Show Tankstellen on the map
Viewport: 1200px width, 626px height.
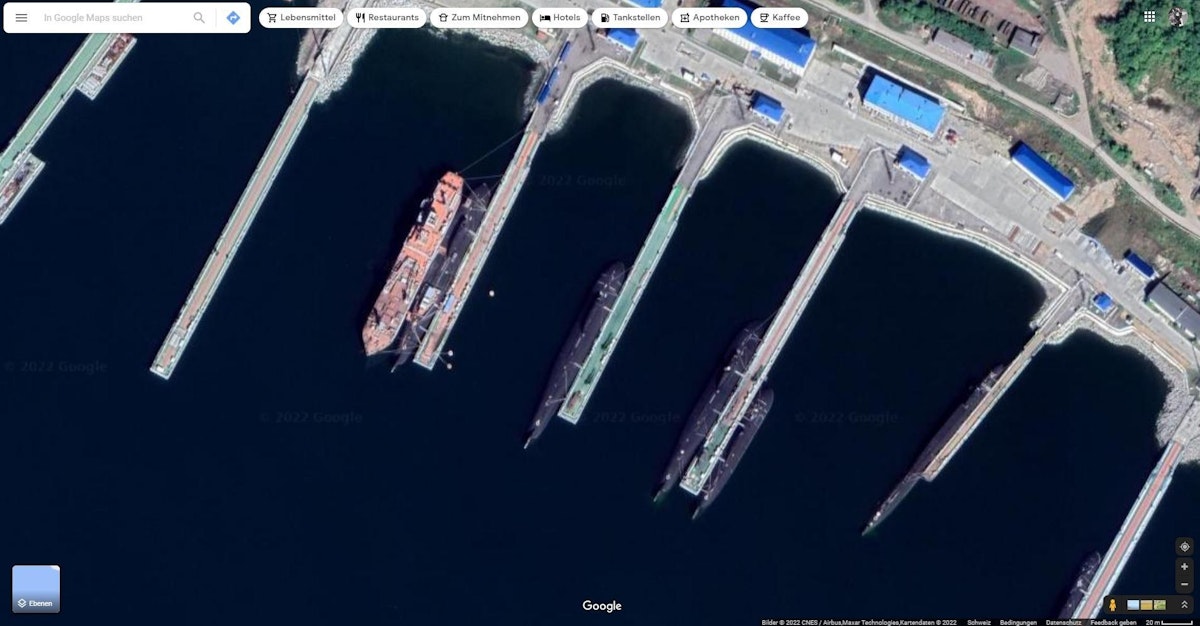tap(630, 18)
